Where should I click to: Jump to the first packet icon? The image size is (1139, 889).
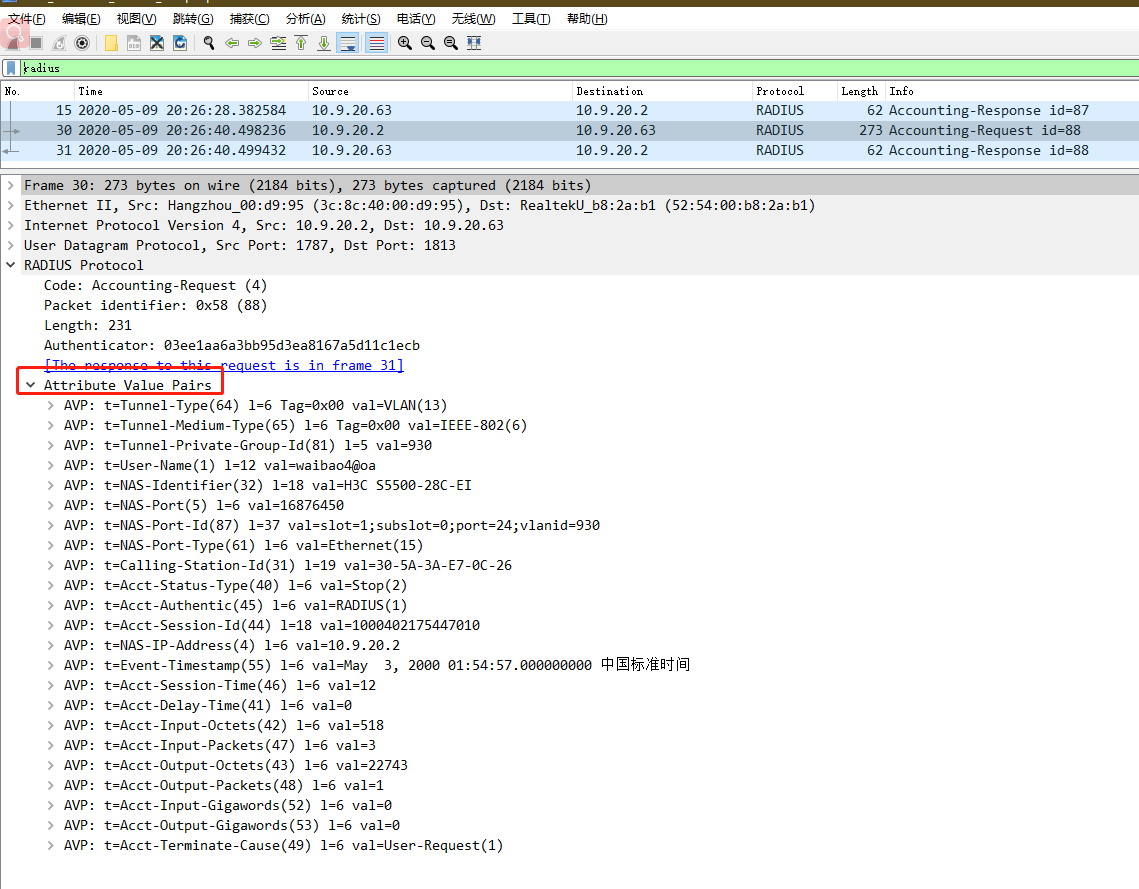pyautogui.click(x=301, y=43)
